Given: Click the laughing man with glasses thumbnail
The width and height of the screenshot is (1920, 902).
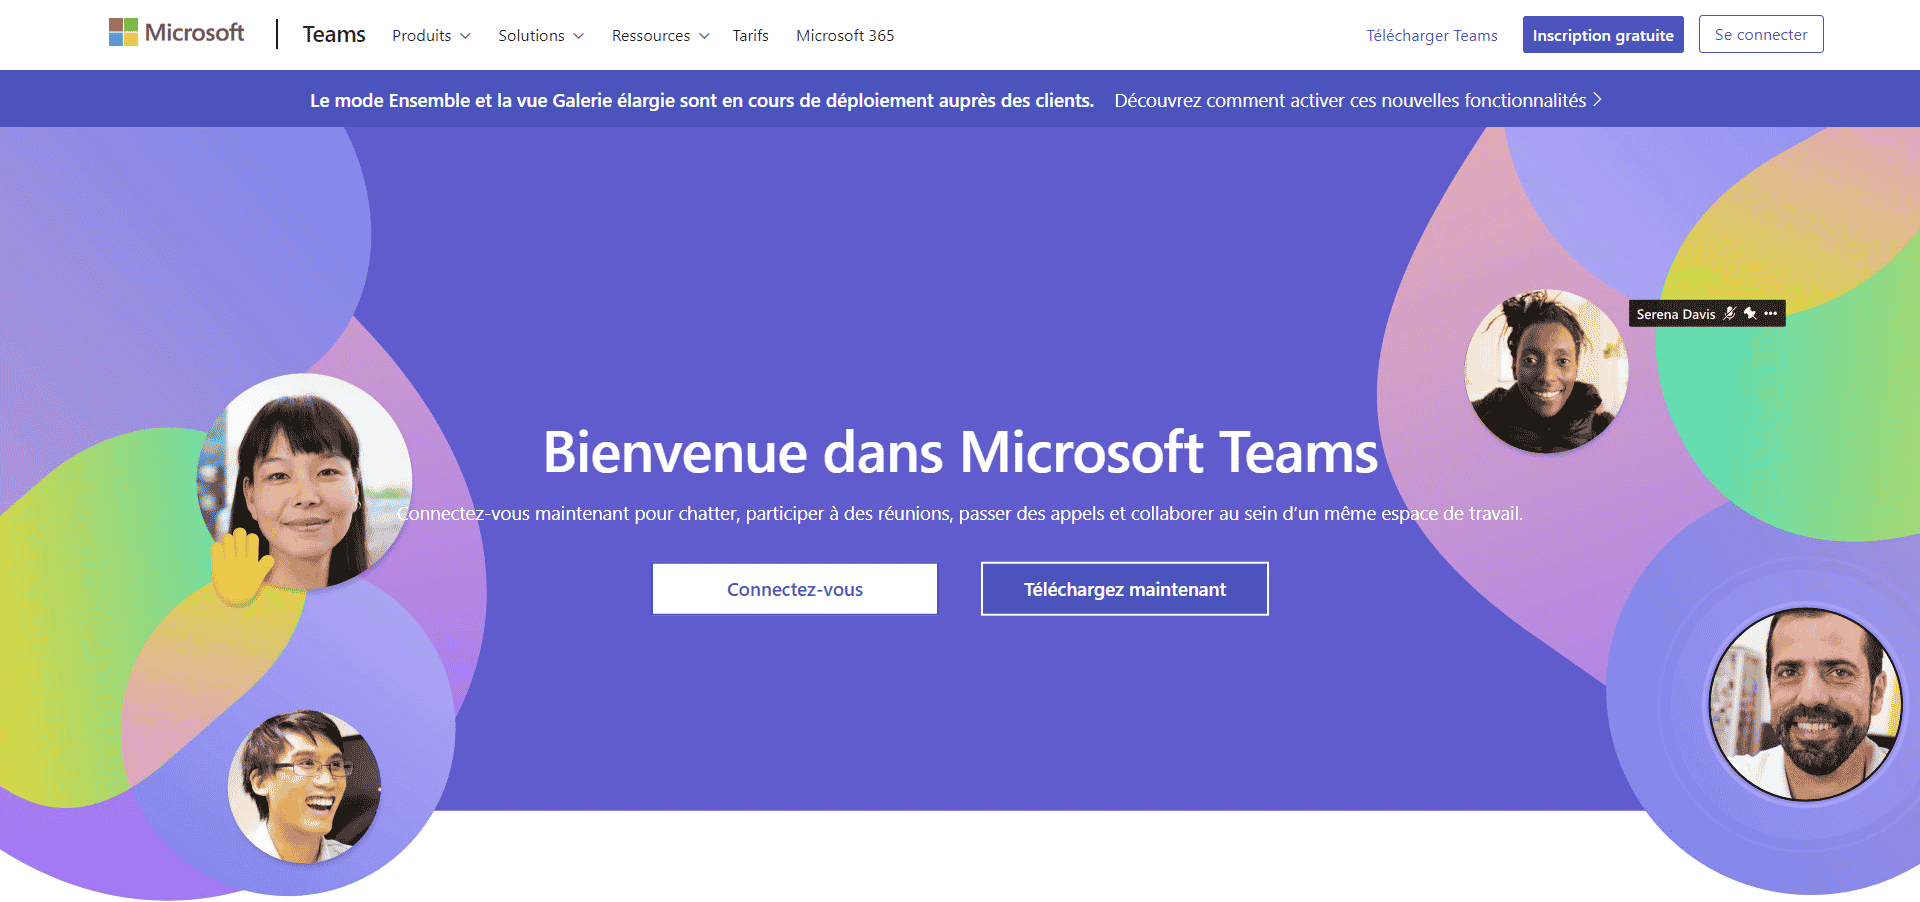Looking at the screenshot, I should pyautogui.click(x=305, y=785).
